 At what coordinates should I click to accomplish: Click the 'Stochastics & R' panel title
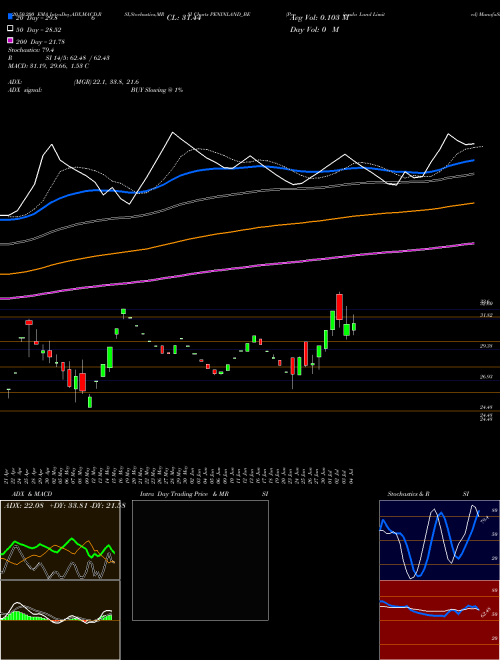point(408,494)
